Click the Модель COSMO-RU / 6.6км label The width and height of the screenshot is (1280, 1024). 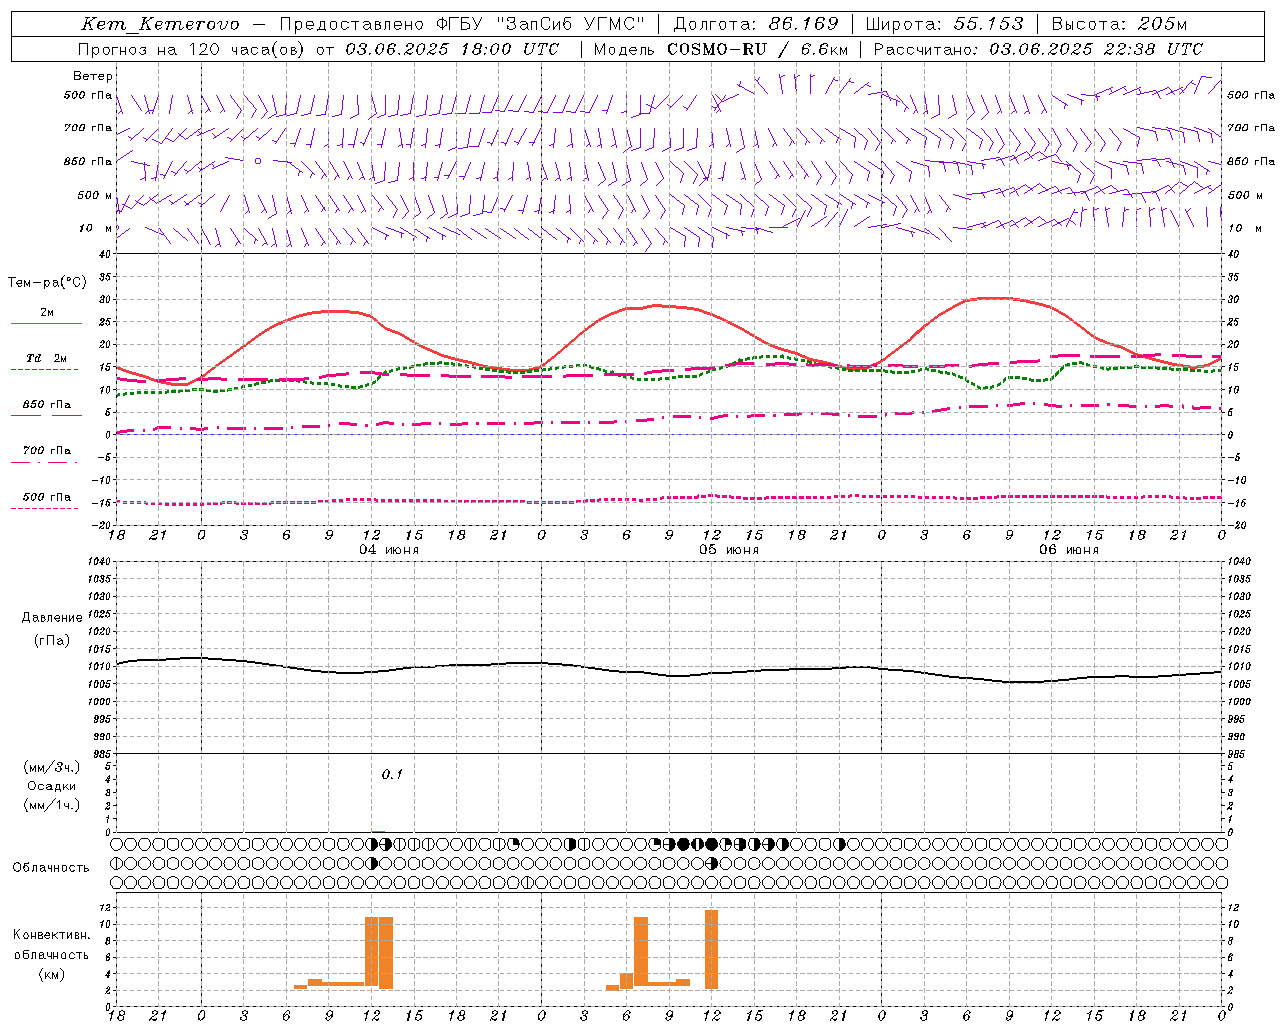coord(721,49)
